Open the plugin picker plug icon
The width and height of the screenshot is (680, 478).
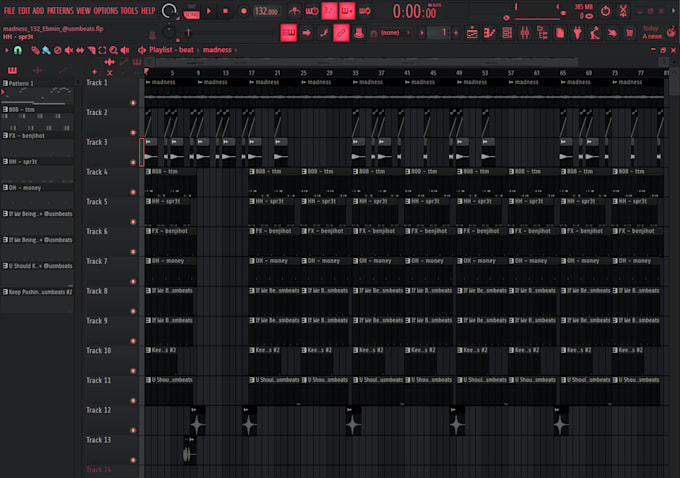click(577, 33)
